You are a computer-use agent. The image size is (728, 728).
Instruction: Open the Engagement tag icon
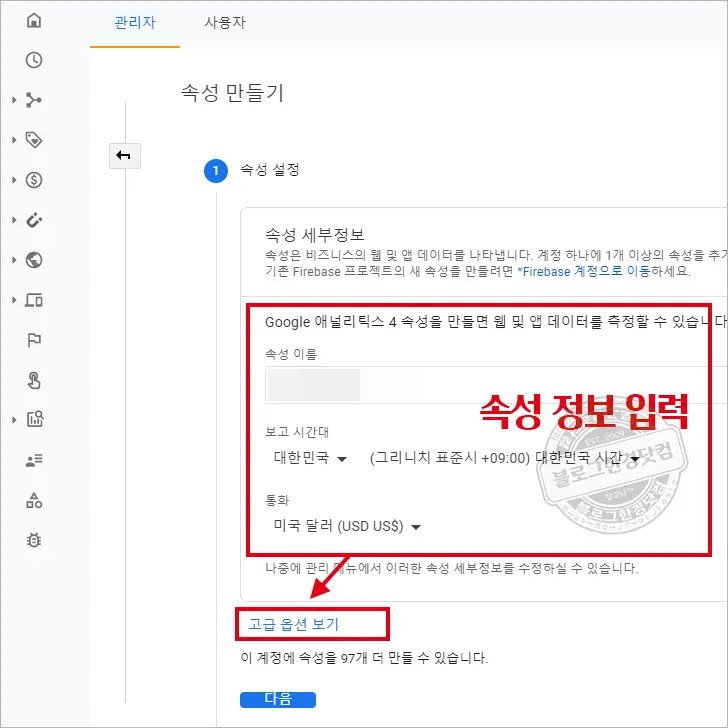pyautogui.click(x=34, y=140)
